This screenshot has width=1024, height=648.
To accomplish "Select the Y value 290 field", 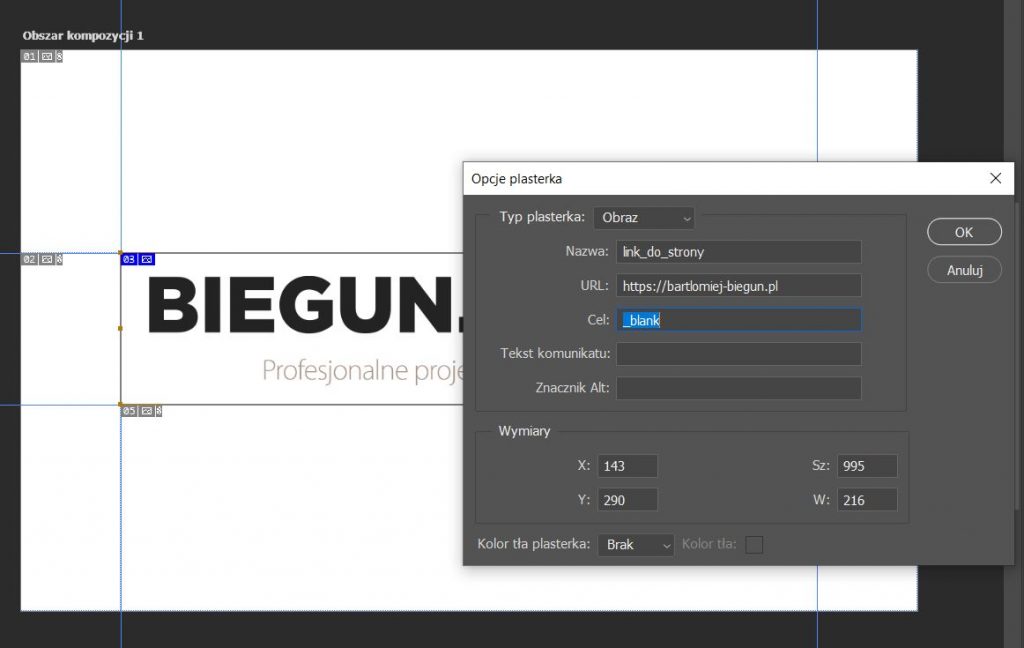I will coord(628,500).
